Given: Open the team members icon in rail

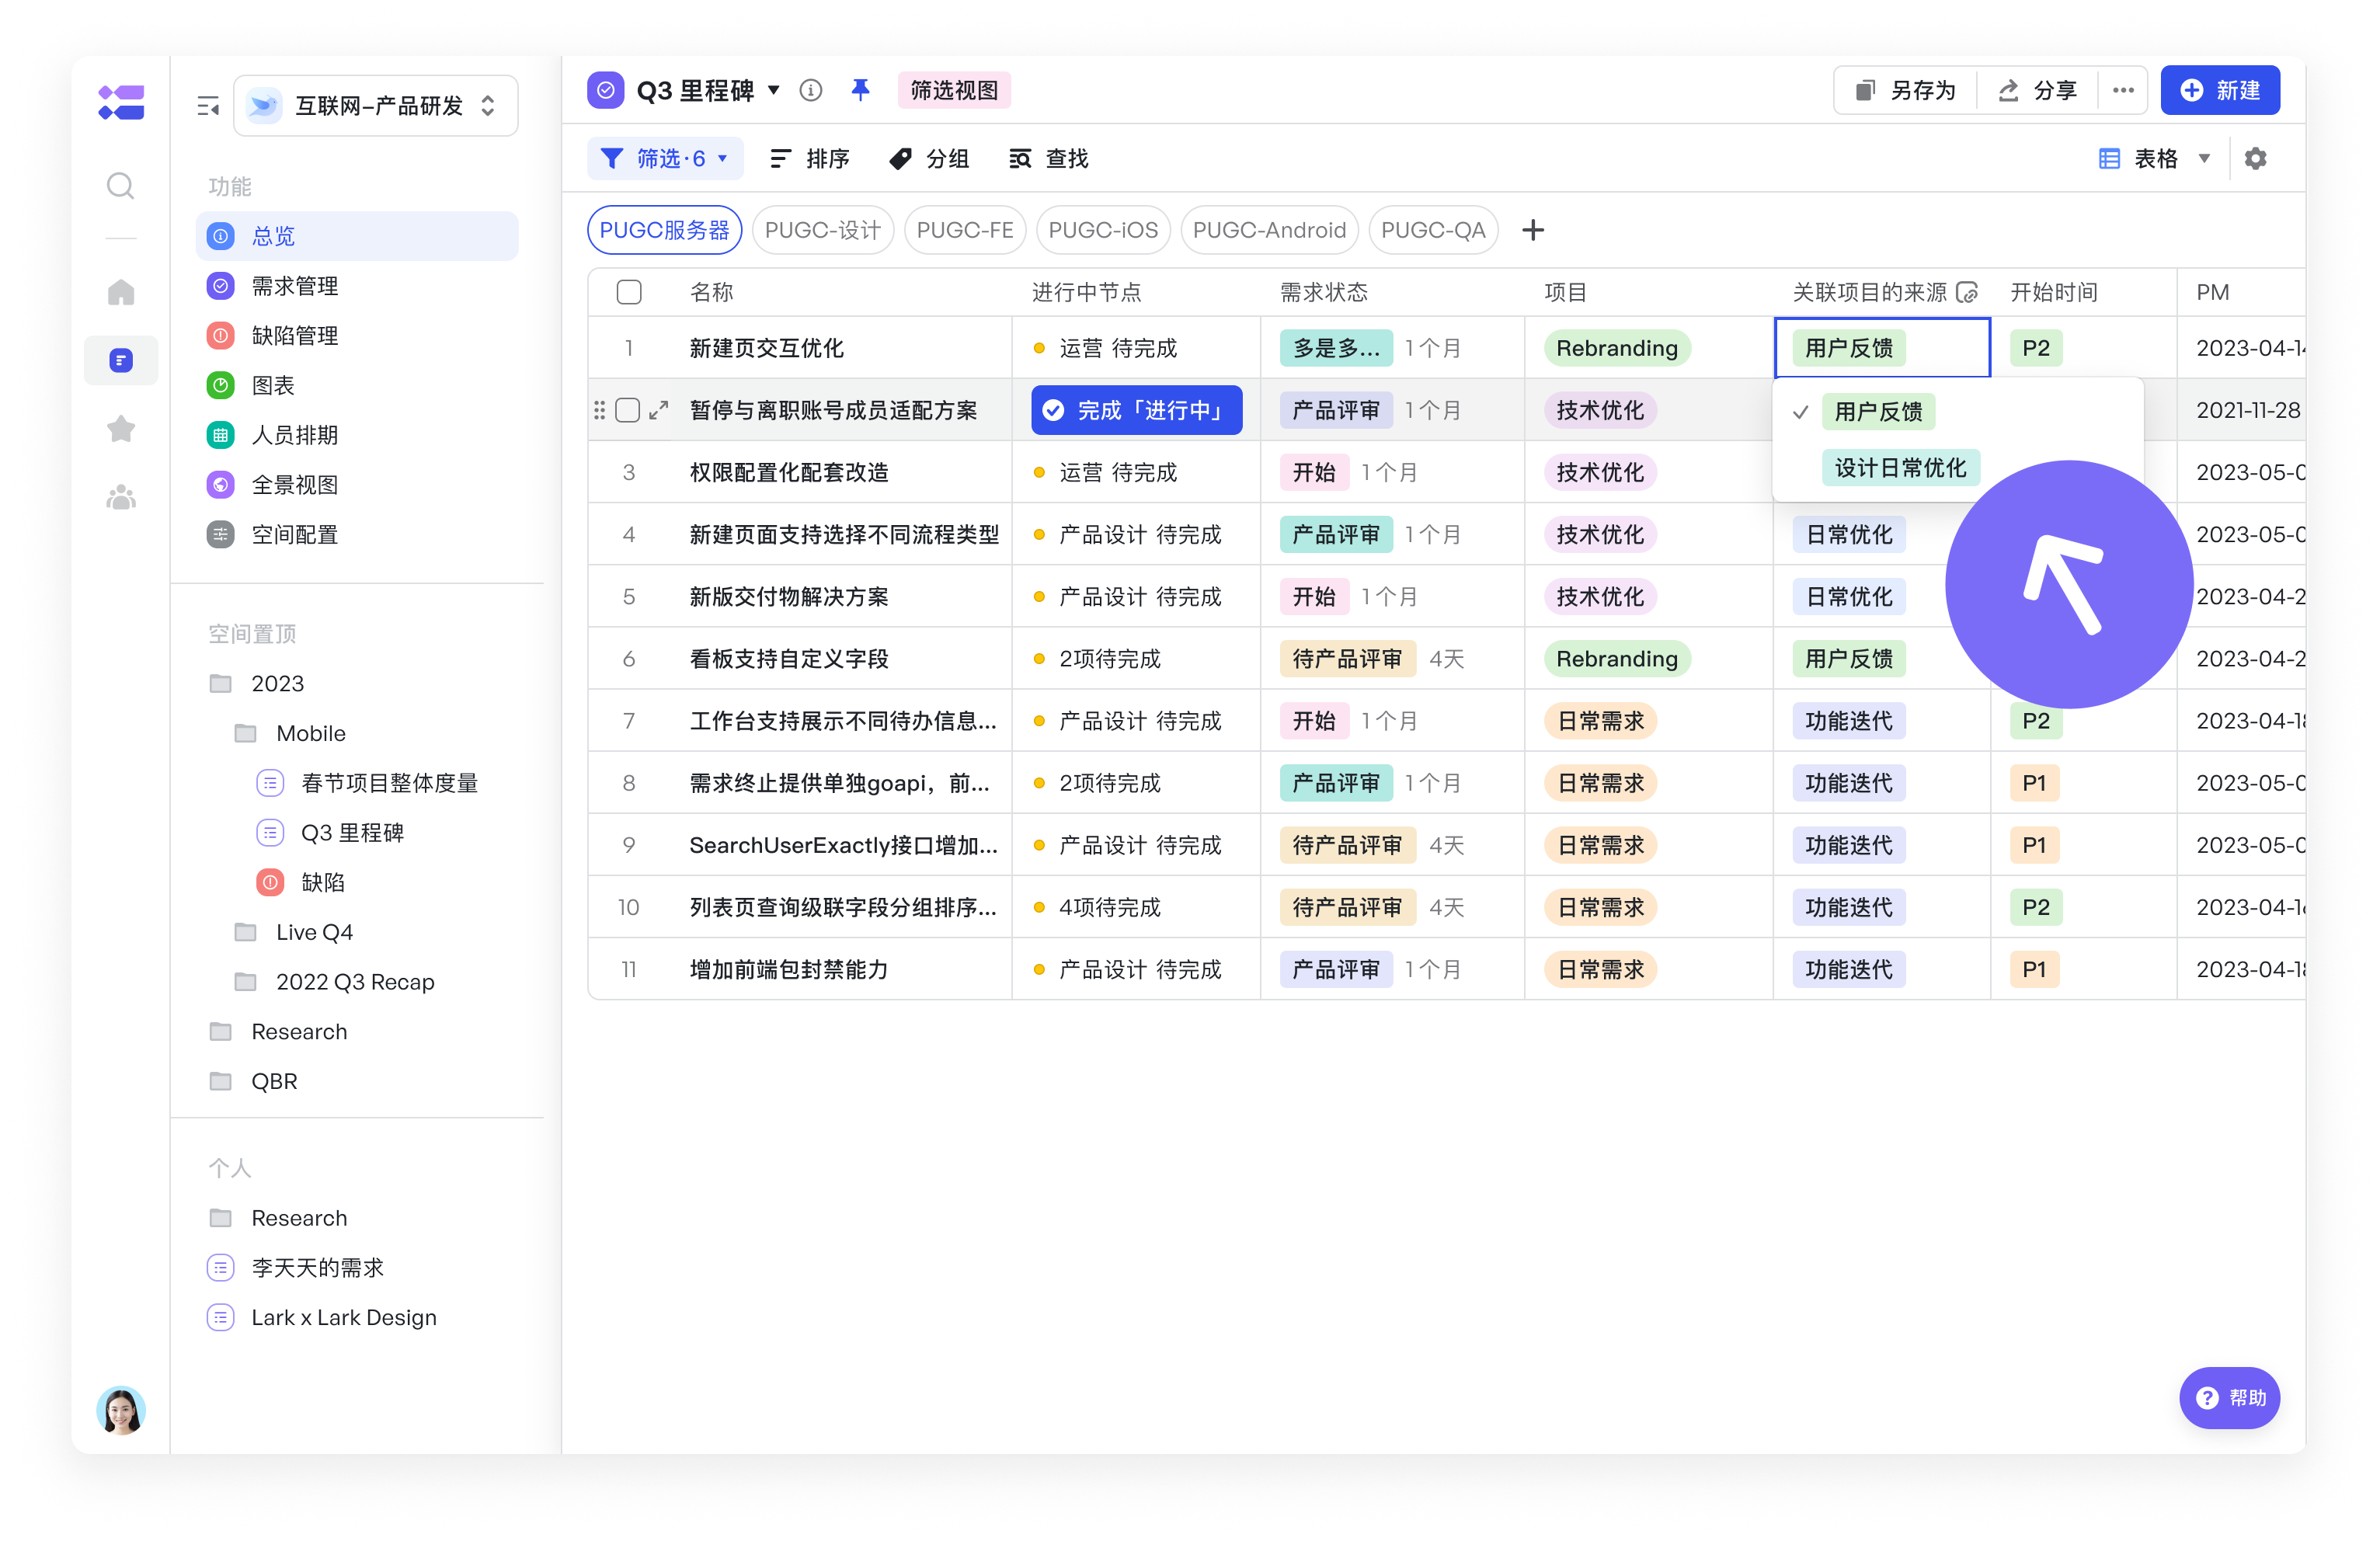Looking at the screenshot, I should 120,497.
